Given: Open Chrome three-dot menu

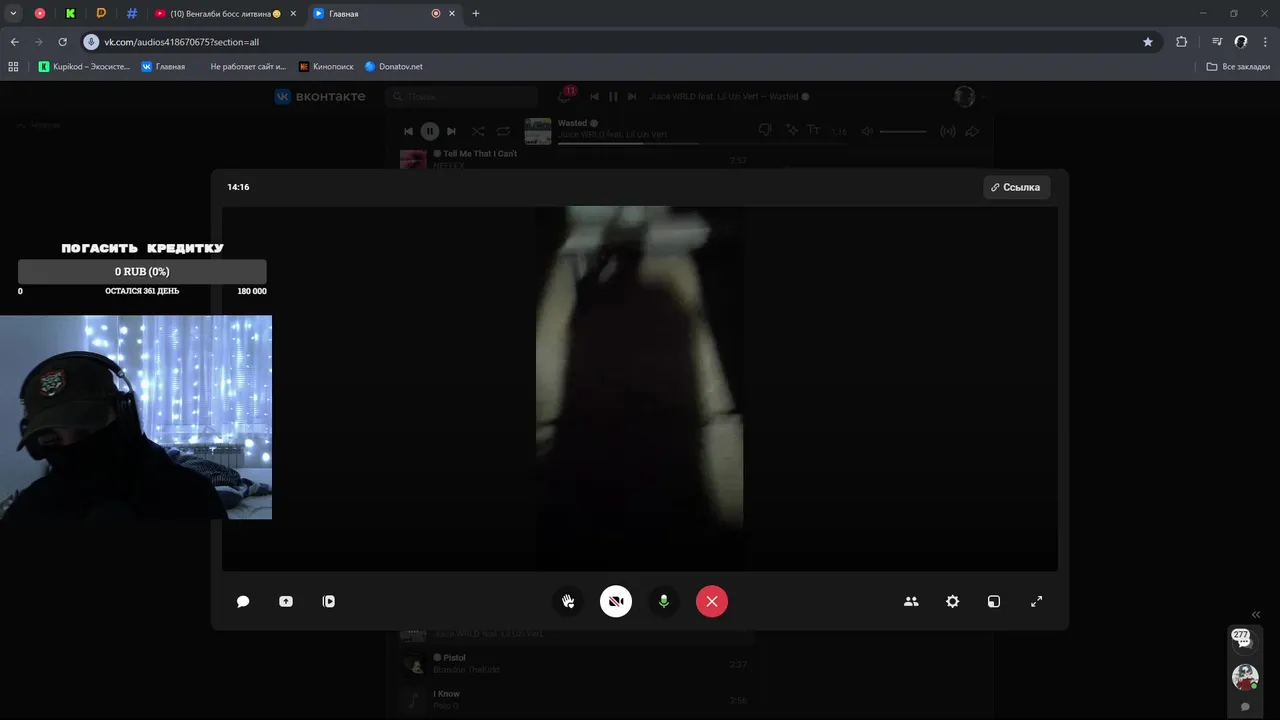Looking at the screenshot, I should click(1265, 42).
